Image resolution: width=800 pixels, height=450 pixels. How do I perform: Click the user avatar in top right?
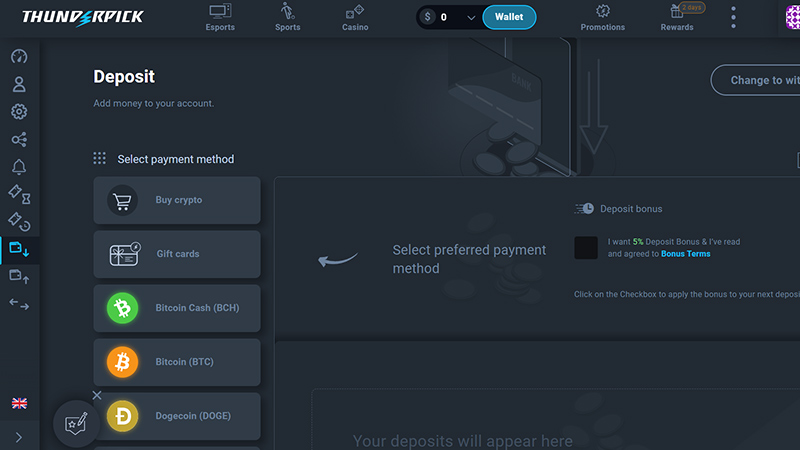pyautogui.click(x=793, y=18)
